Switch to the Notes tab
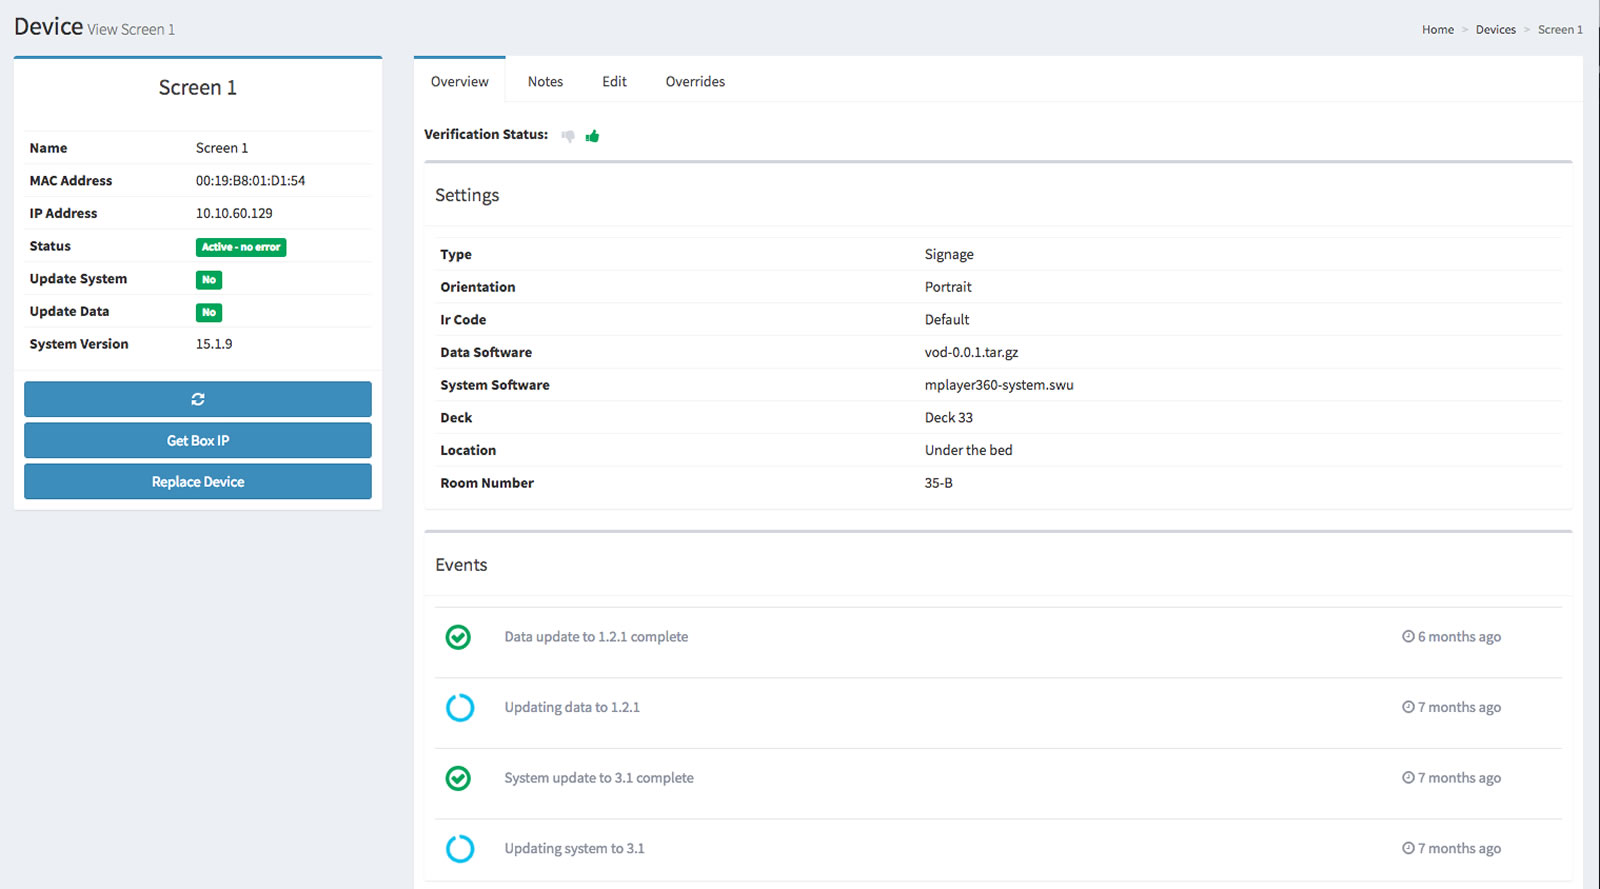Image resolution: width=1600 pixels, height=889 pixels. pyautogui.click(x=545, y=82)
